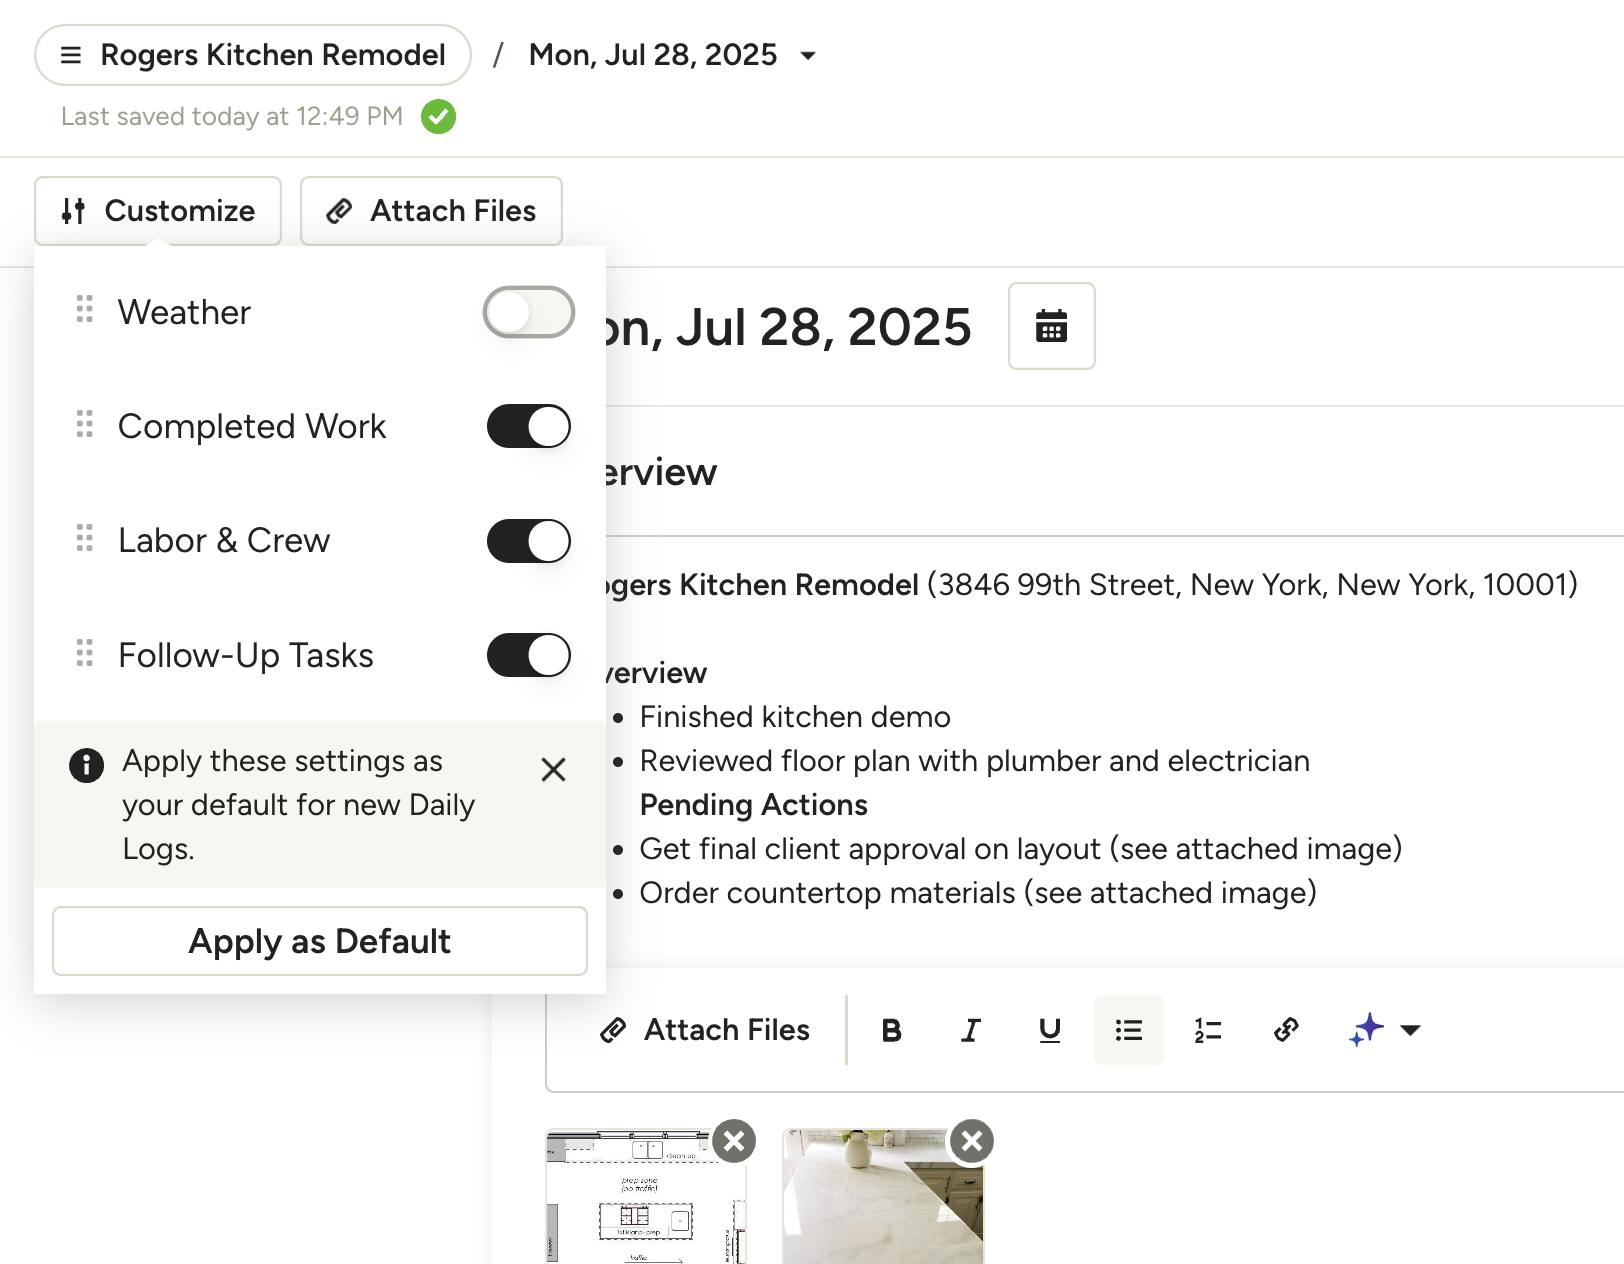Viewport: 1624px width, 1264px height.
Task: Toggle bold text formatting
Action: (891, 1030)
